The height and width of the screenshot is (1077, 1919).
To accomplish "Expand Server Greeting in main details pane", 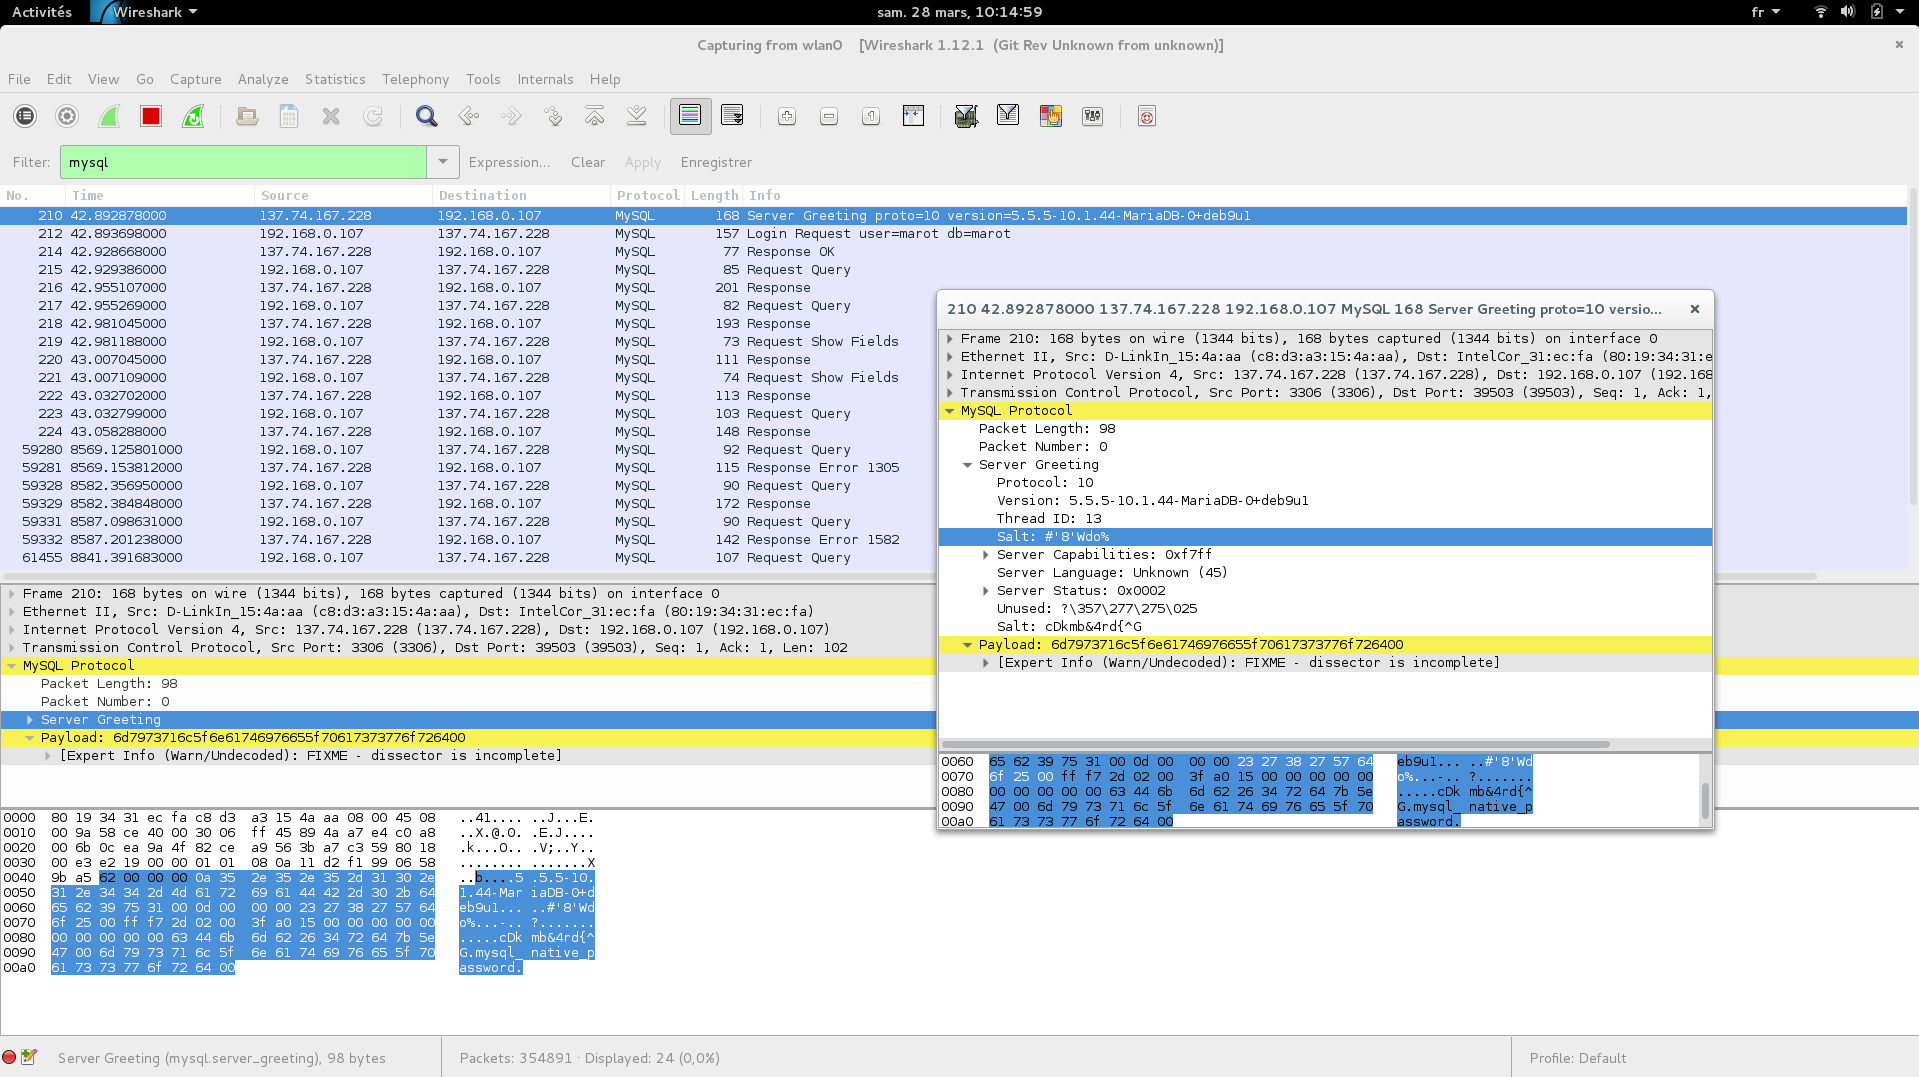I will coord(30,720).
